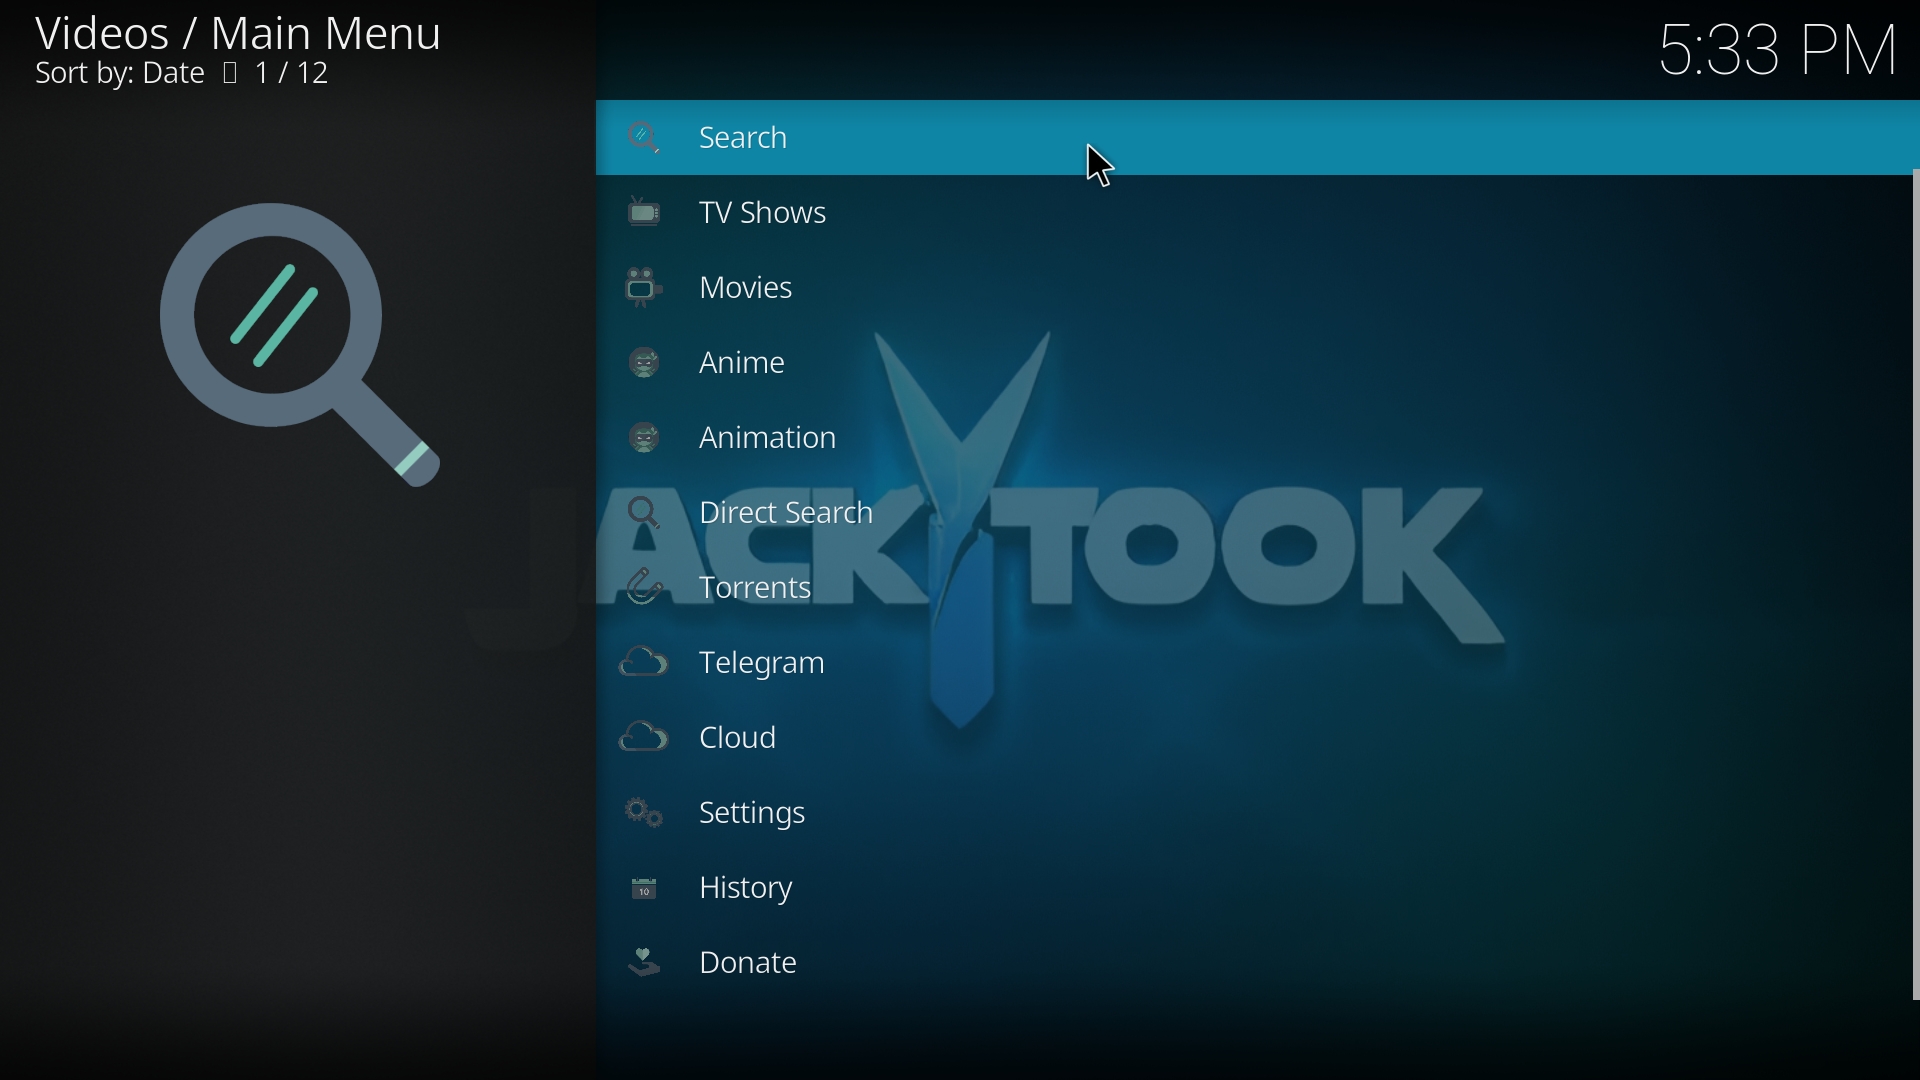
Task: Click the Sort by Date label
Action: (120, 75)
